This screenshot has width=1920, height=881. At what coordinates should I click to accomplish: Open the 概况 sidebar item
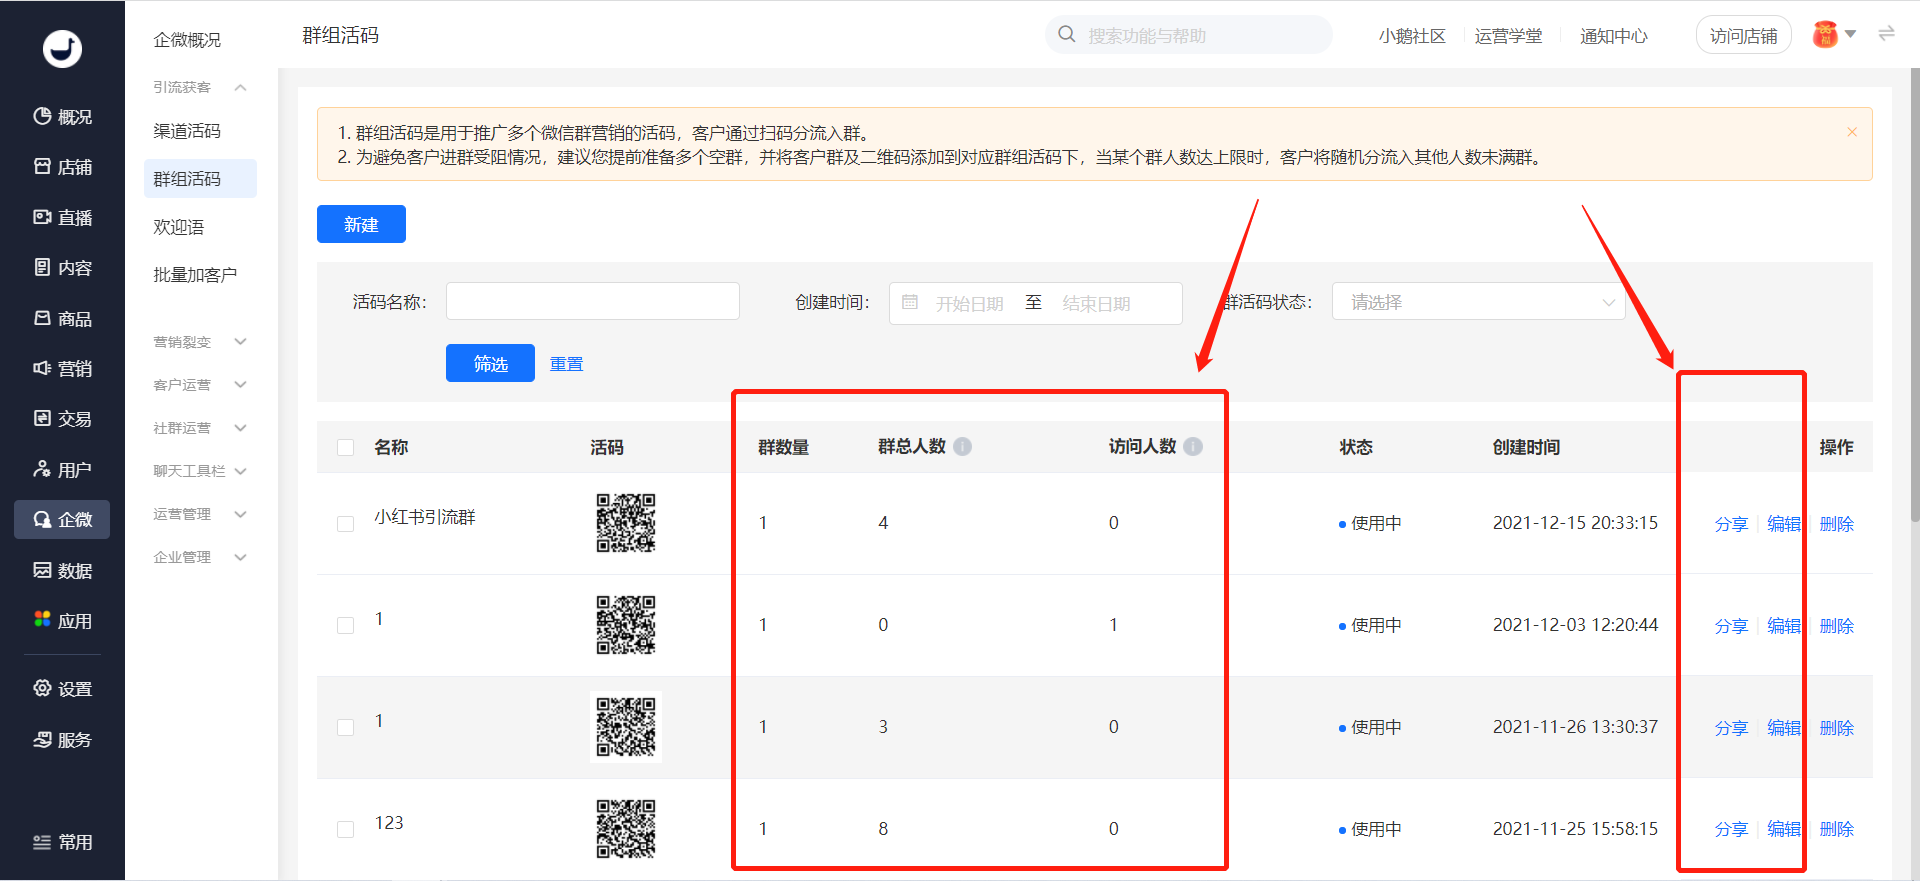coord(62,117)
